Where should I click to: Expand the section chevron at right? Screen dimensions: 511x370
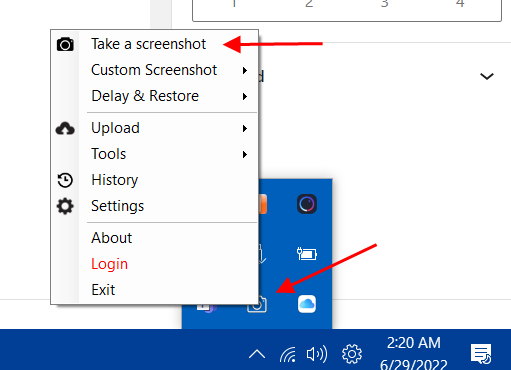point(487,77)
